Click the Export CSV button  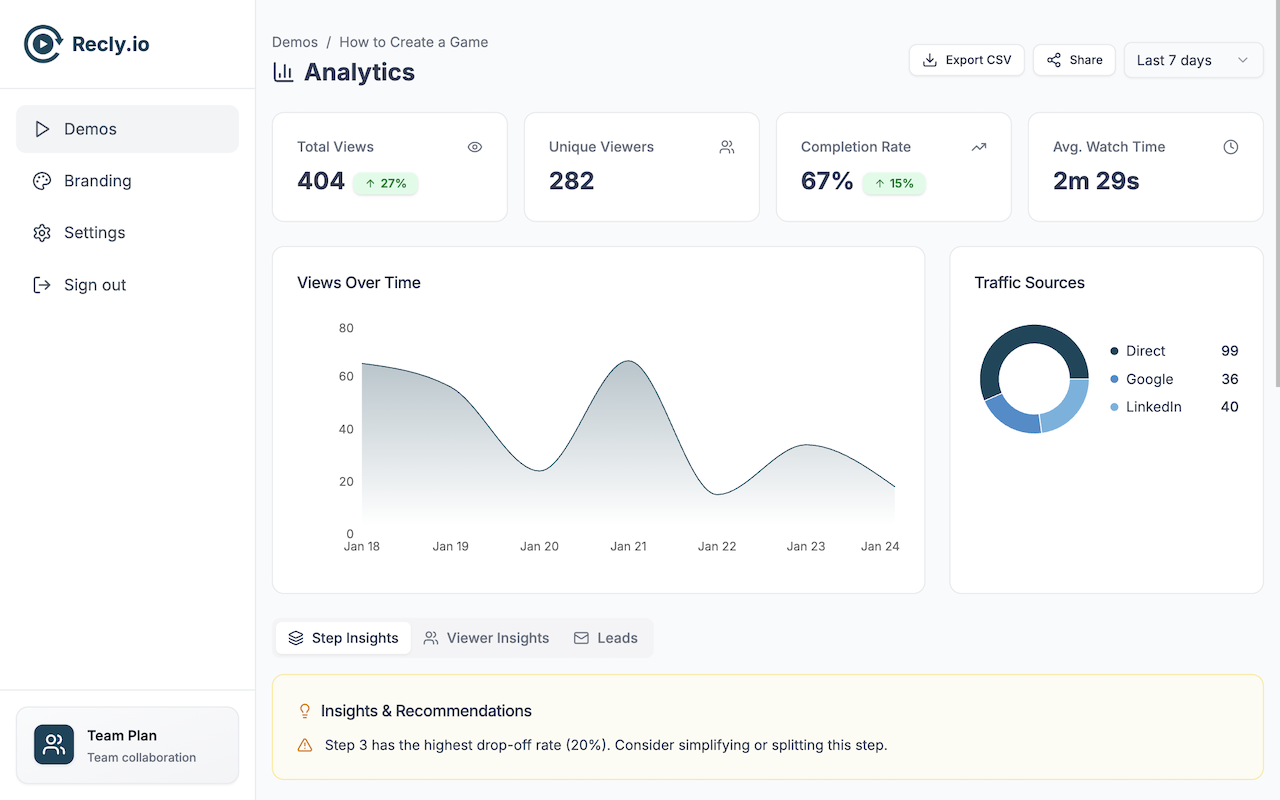coord(967,60)
